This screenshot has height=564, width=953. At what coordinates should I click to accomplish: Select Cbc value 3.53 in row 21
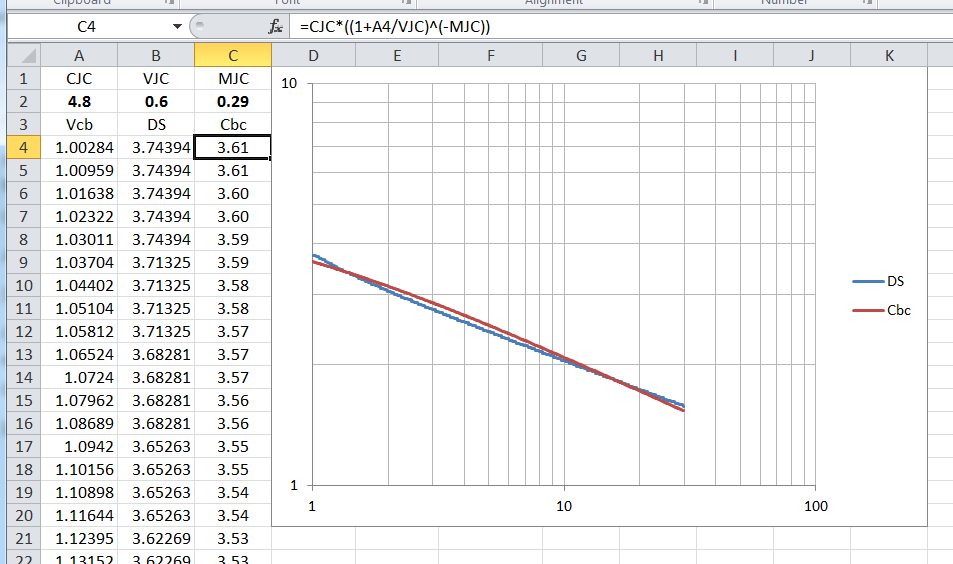pyautogui.click(x=233, y=538)
